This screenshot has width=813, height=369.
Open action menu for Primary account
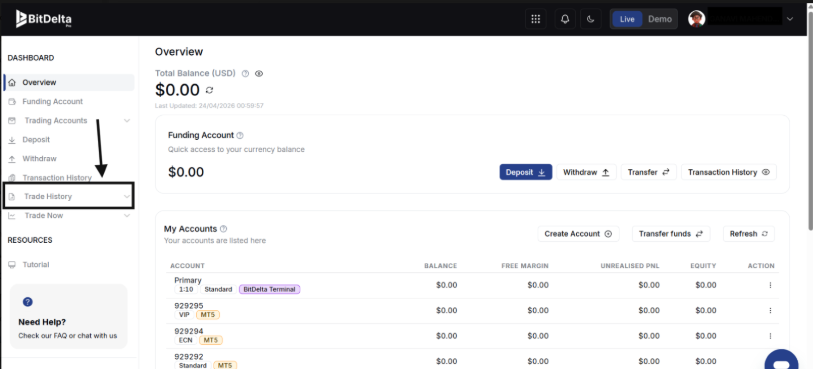tap(770, 285)
